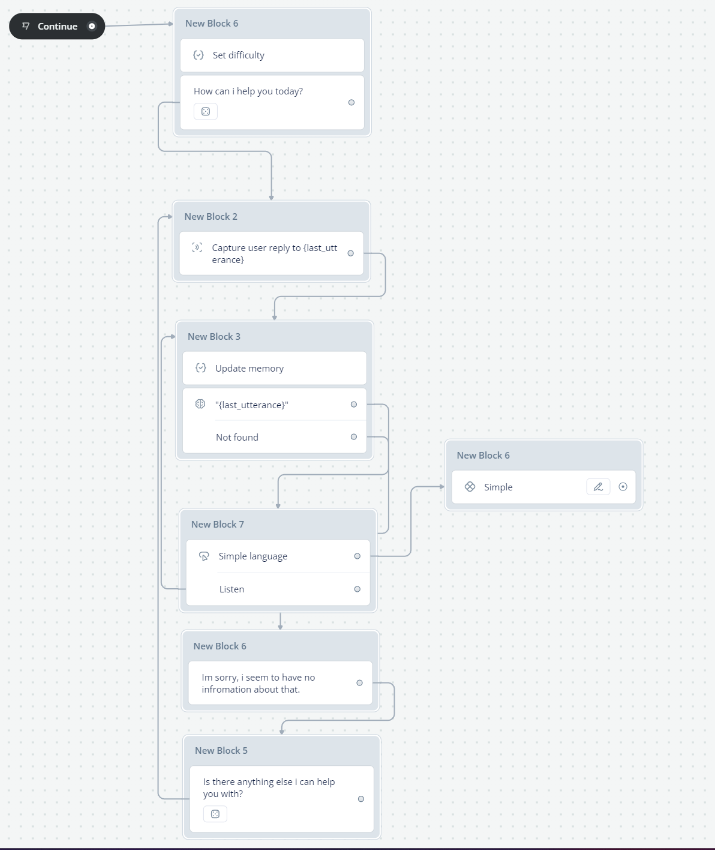Click the dice icon in New Block 5
Screen dimensions: 715x850
(x=215, y=814)
